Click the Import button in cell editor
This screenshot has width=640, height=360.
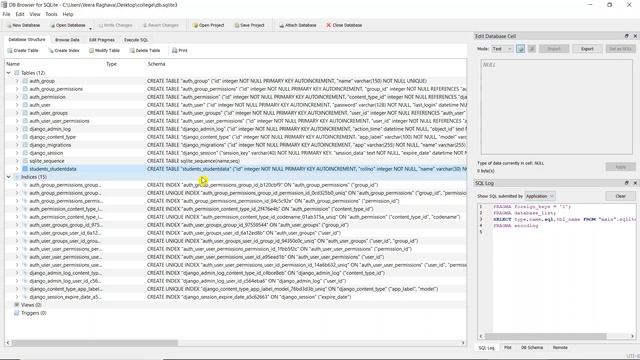pos(554,49)
